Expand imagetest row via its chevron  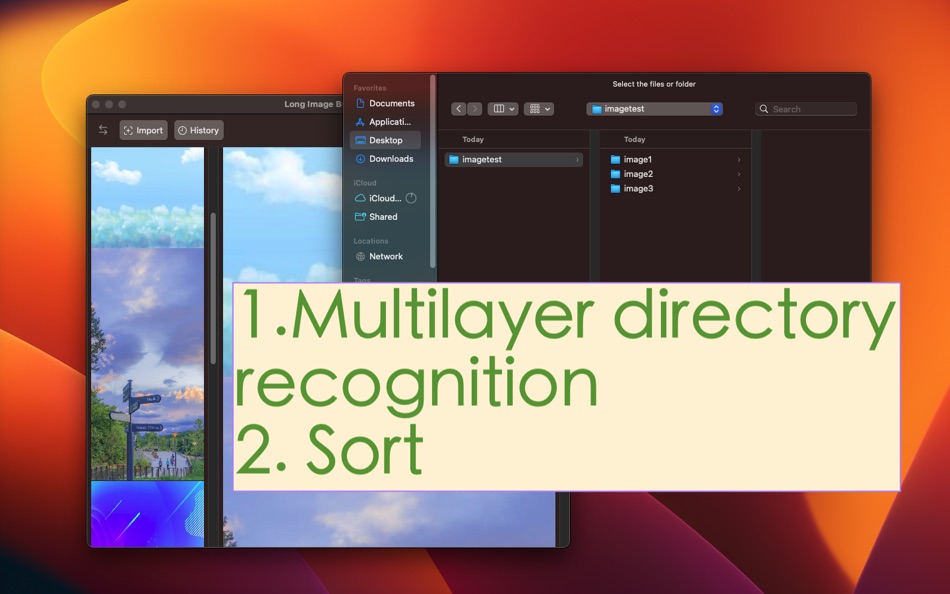coord(577,159)
